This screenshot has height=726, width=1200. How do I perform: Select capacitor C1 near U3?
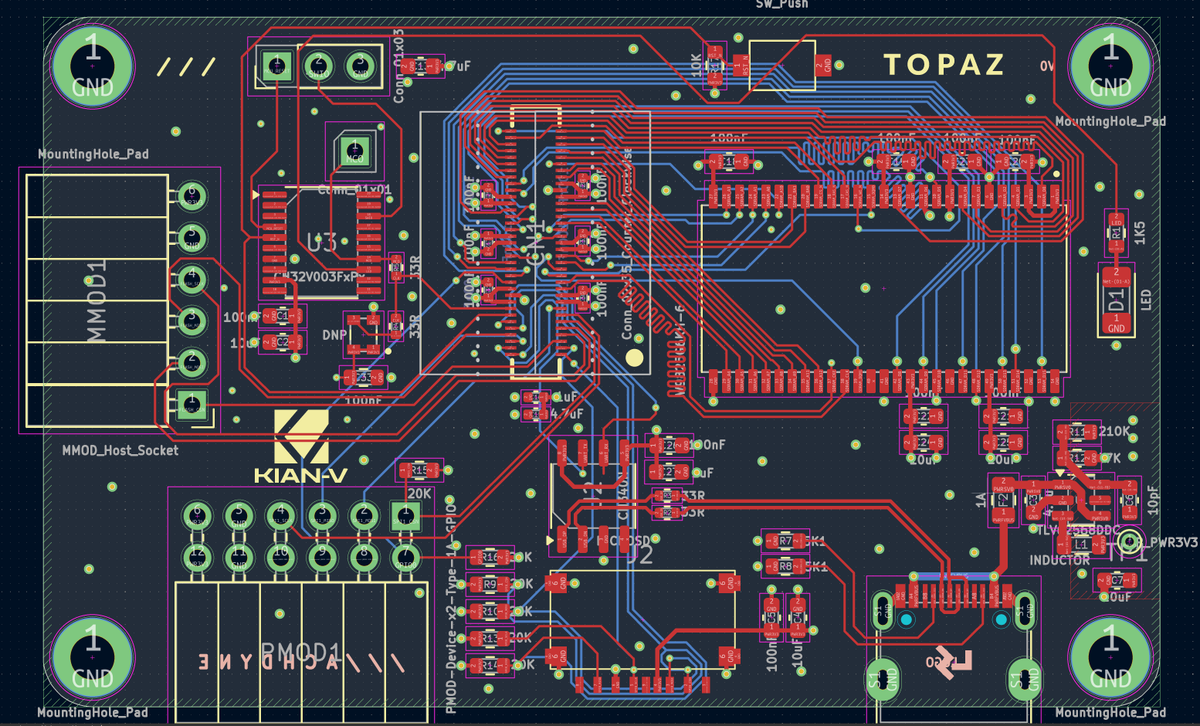pos(281,316)
